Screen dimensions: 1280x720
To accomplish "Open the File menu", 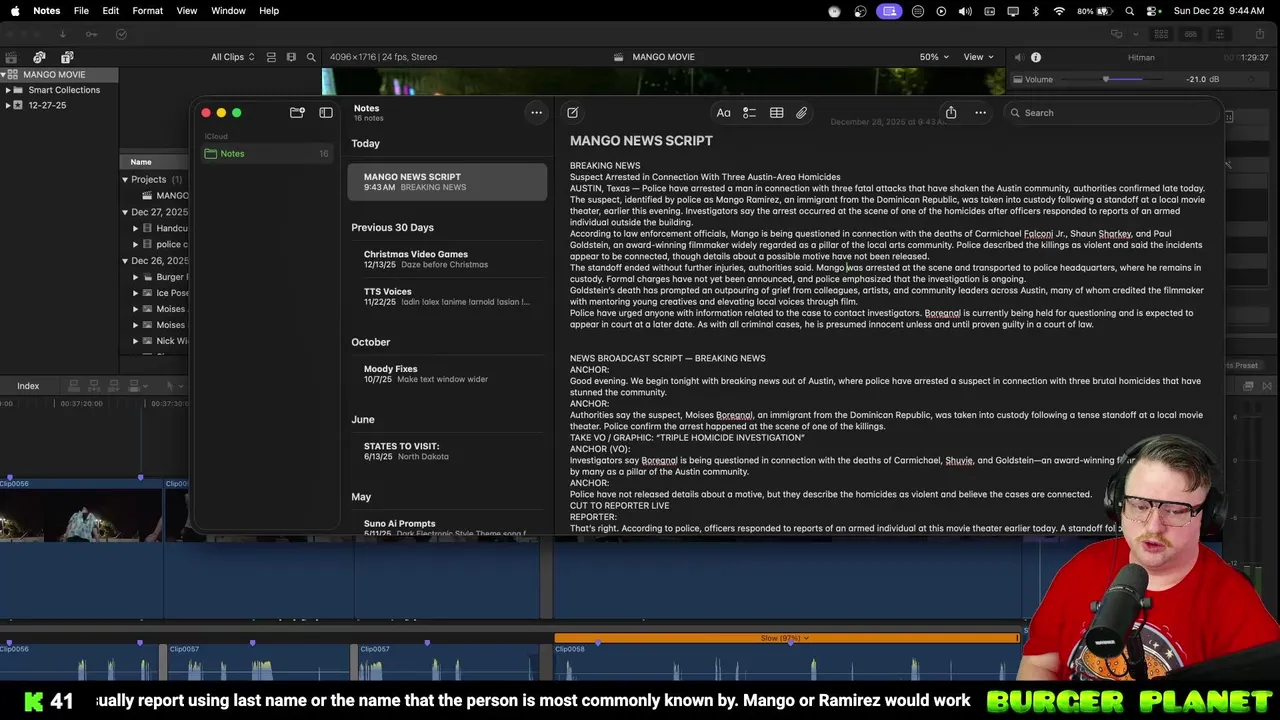I will click(81, 11).
